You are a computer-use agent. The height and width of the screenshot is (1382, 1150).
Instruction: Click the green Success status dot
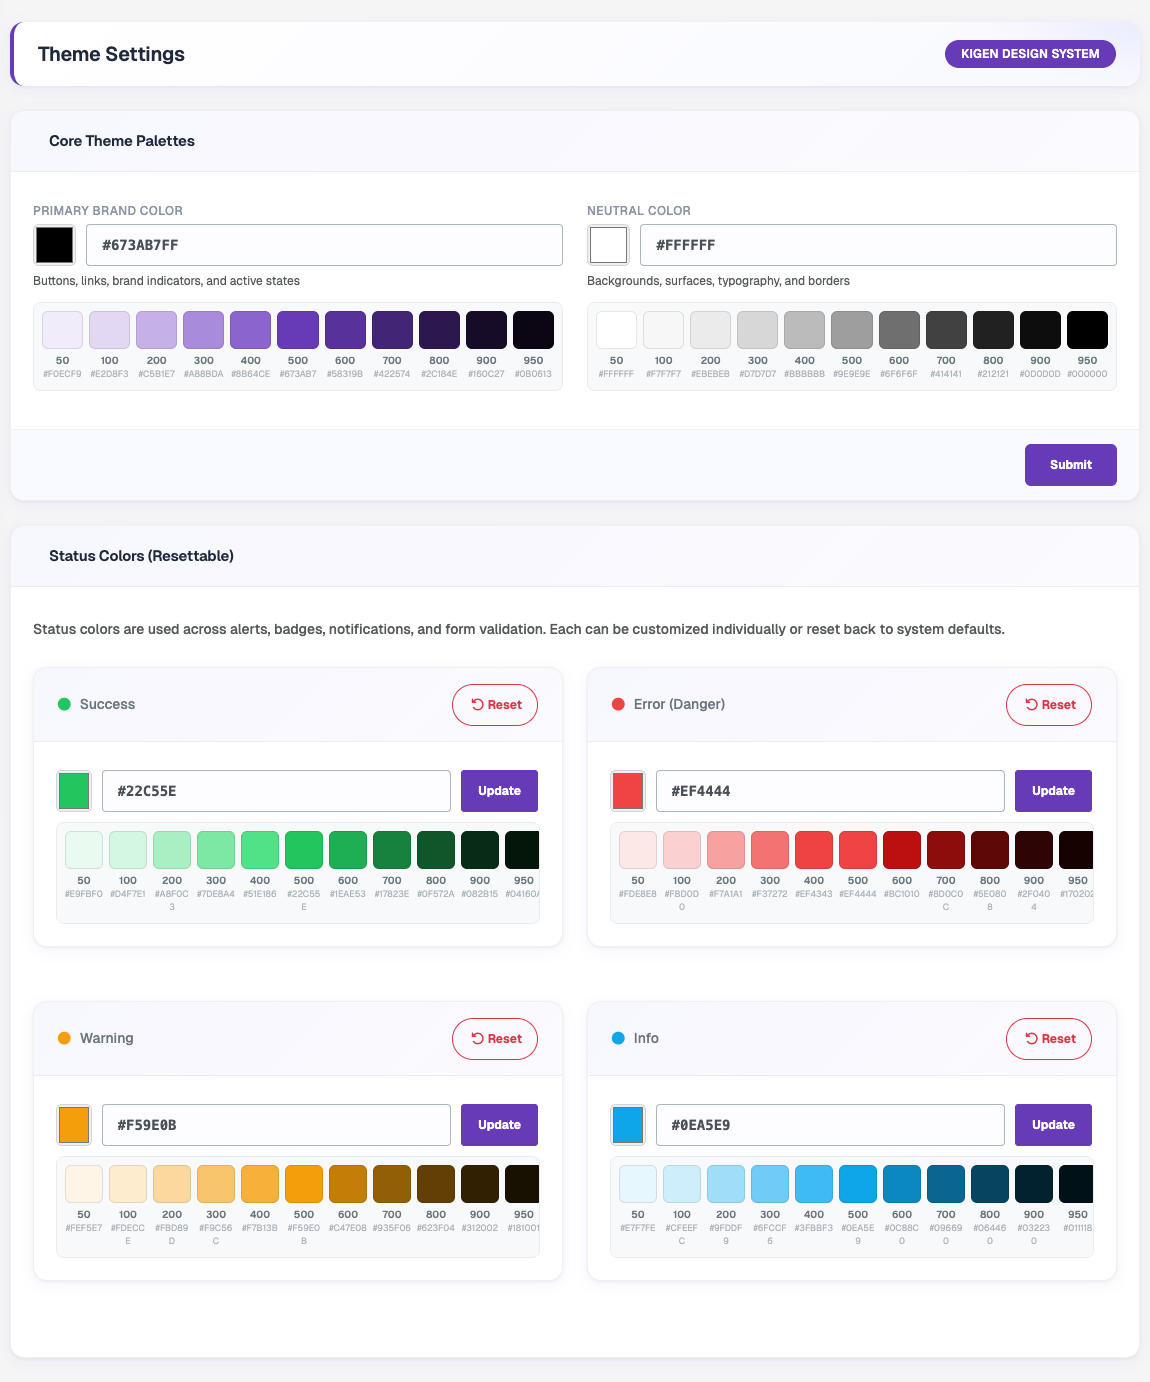(x=64, y=704)
